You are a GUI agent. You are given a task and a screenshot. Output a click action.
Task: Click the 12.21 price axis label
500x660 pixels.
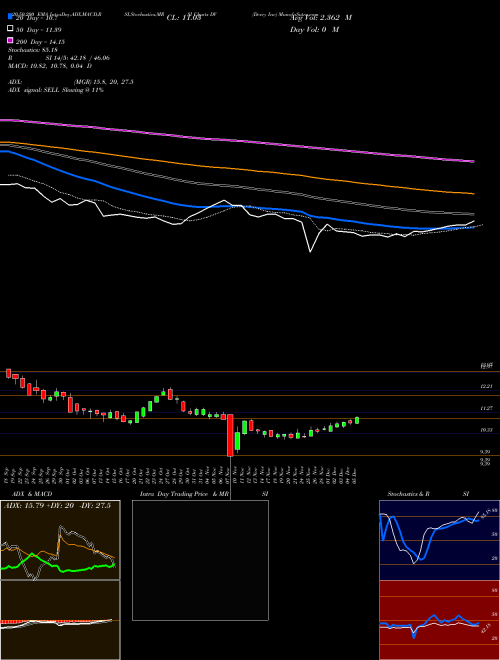point(486,386)
